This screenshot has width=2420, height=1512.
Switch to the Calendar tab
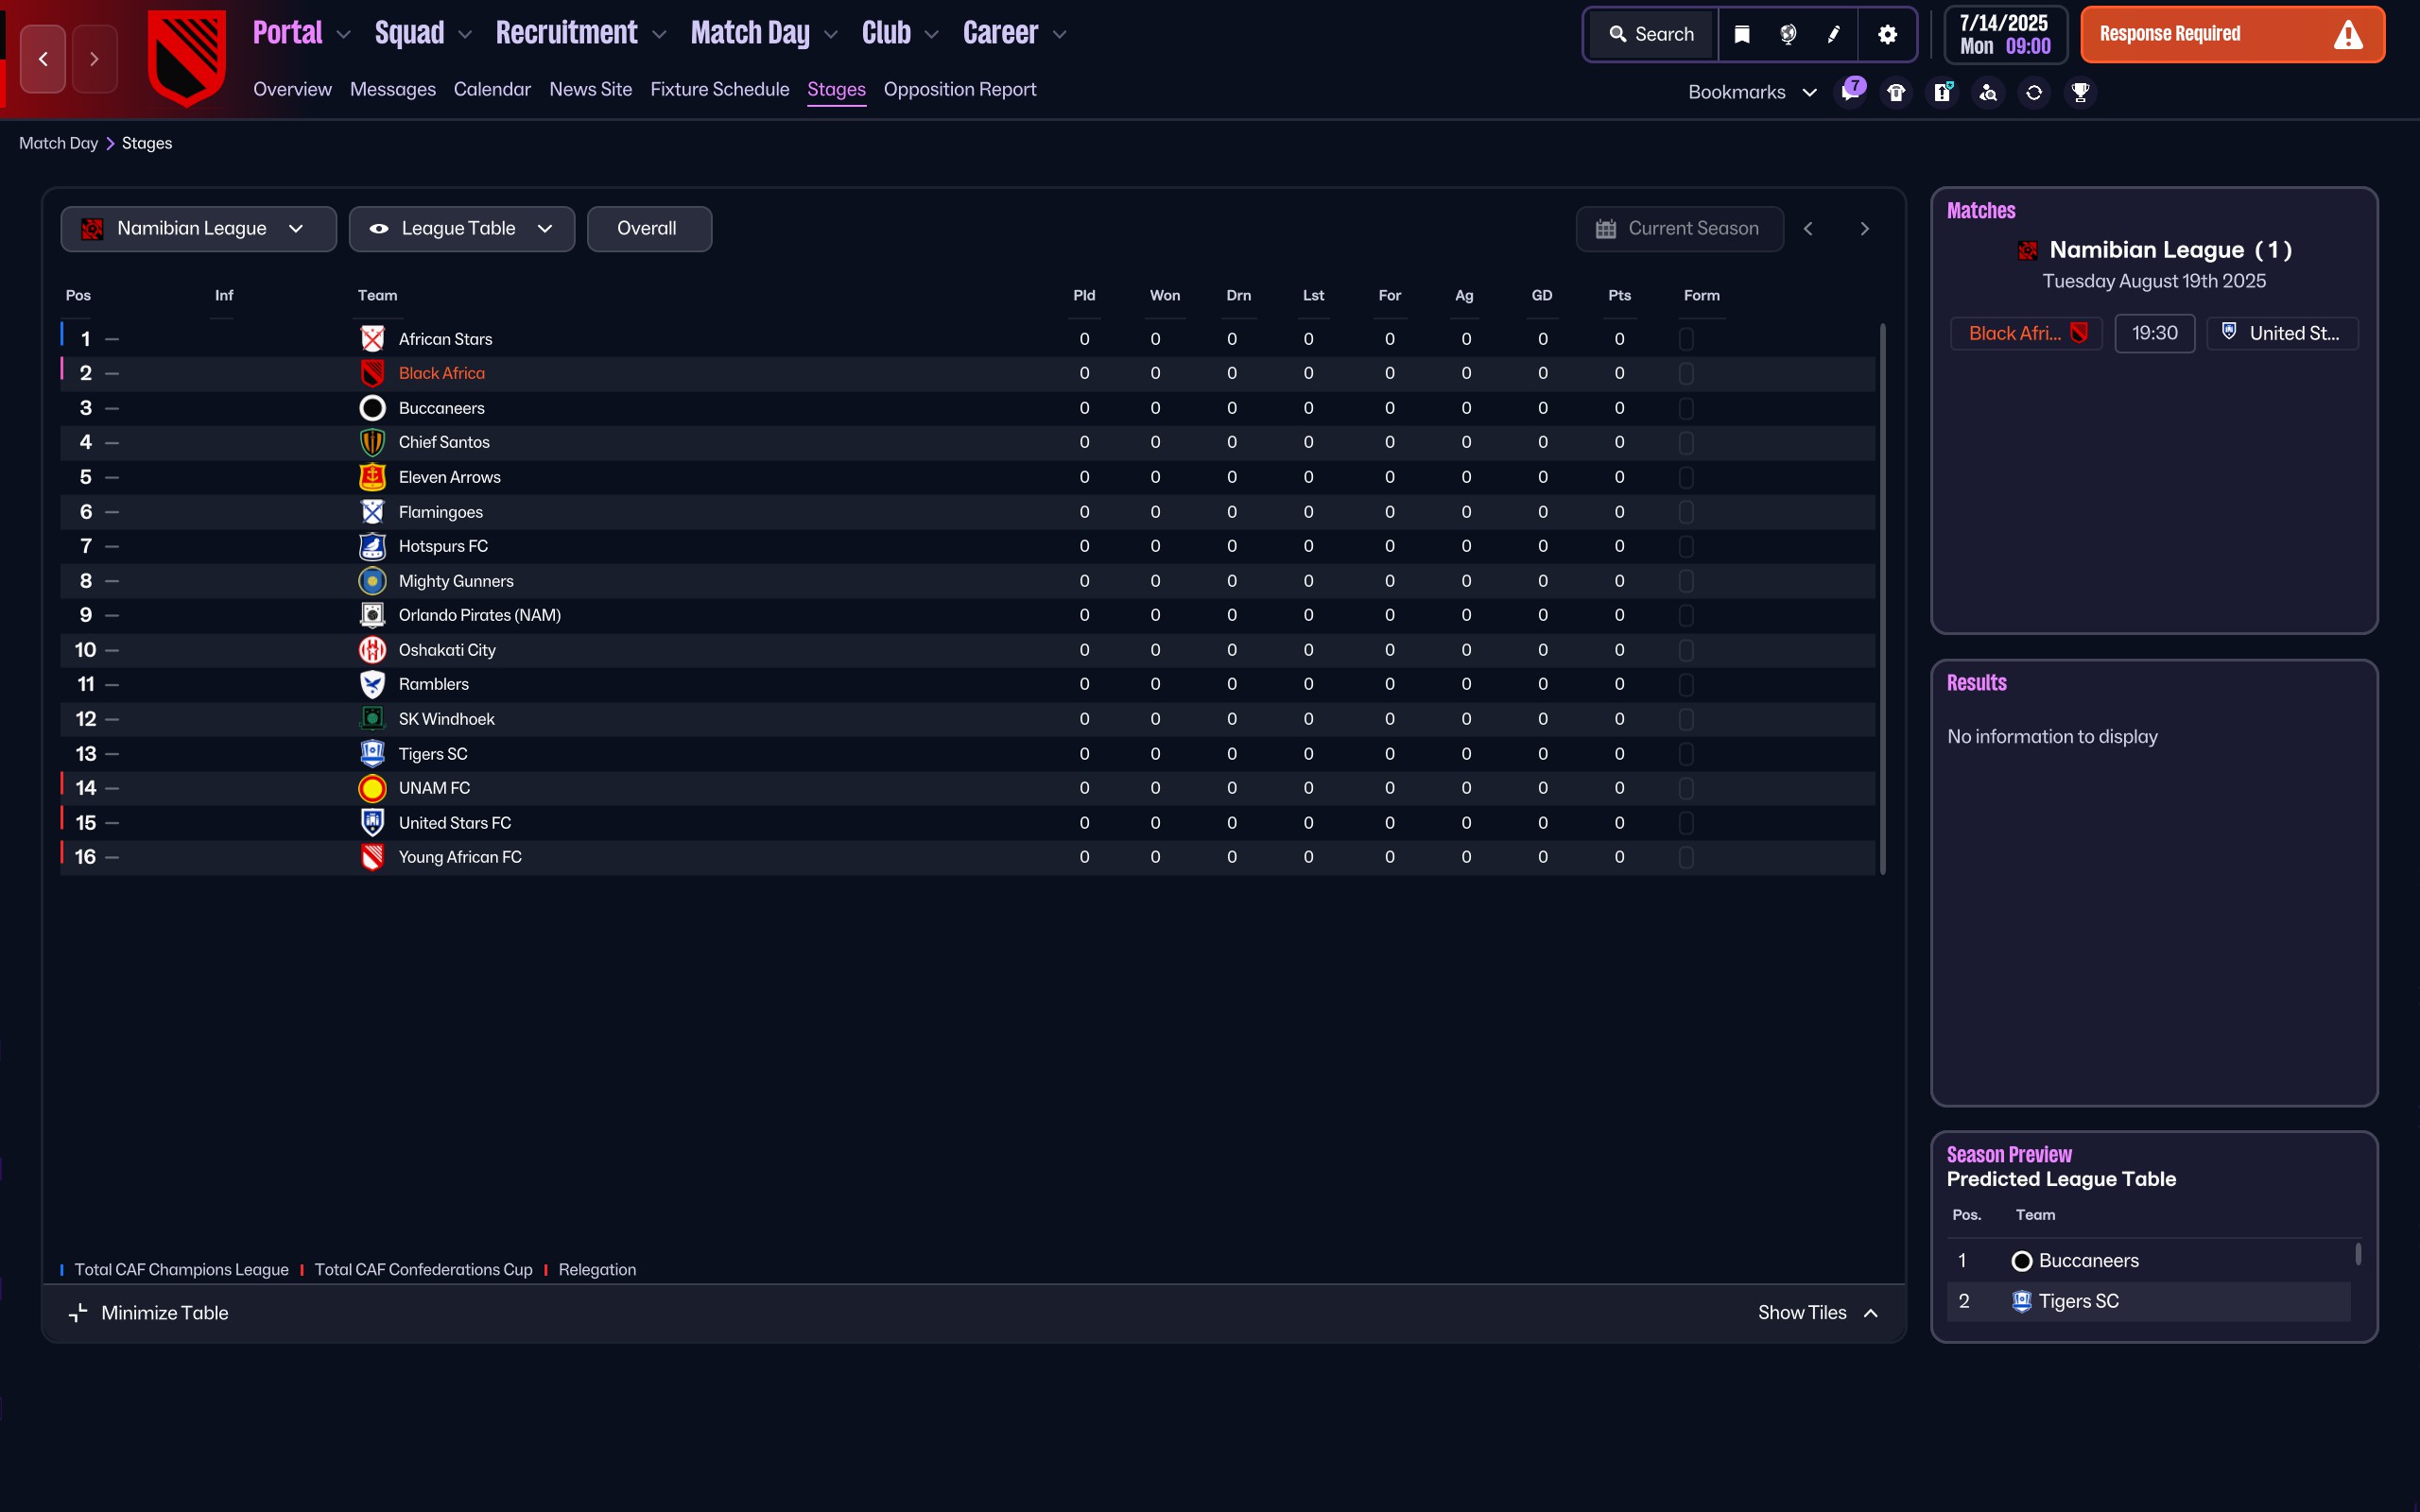tap(492, 89)
